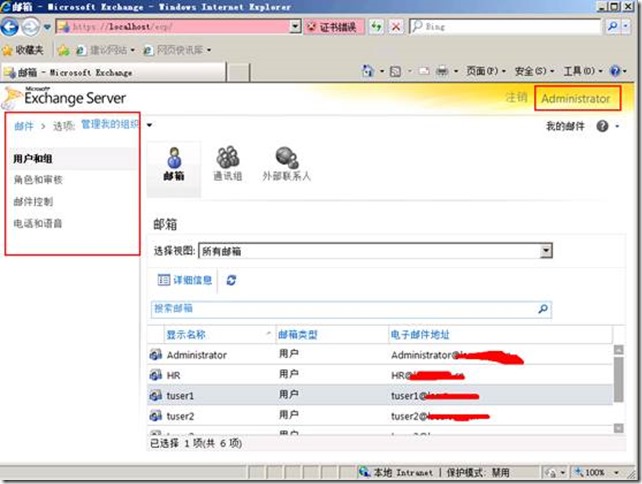642x484 pixels.
Task: Click the IE help question mark icon
Action: coord(615,71)
